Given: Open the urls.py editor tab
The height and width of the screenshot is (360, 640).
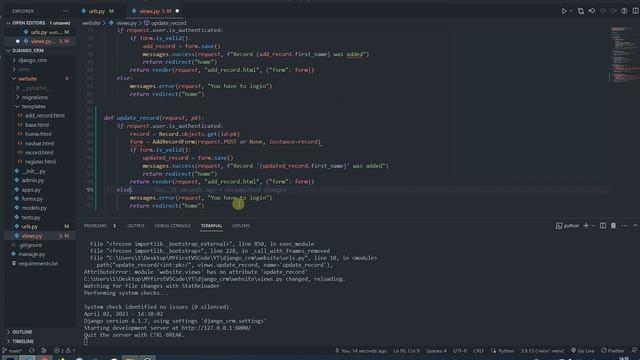Looking at the screenshot, I should point(98,11).
